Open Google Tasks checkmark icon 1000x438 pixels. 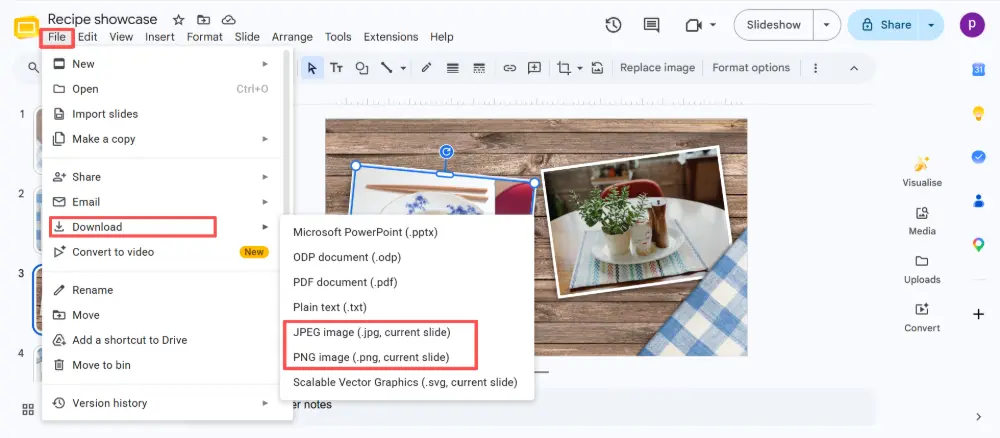[x=978, y=157]
